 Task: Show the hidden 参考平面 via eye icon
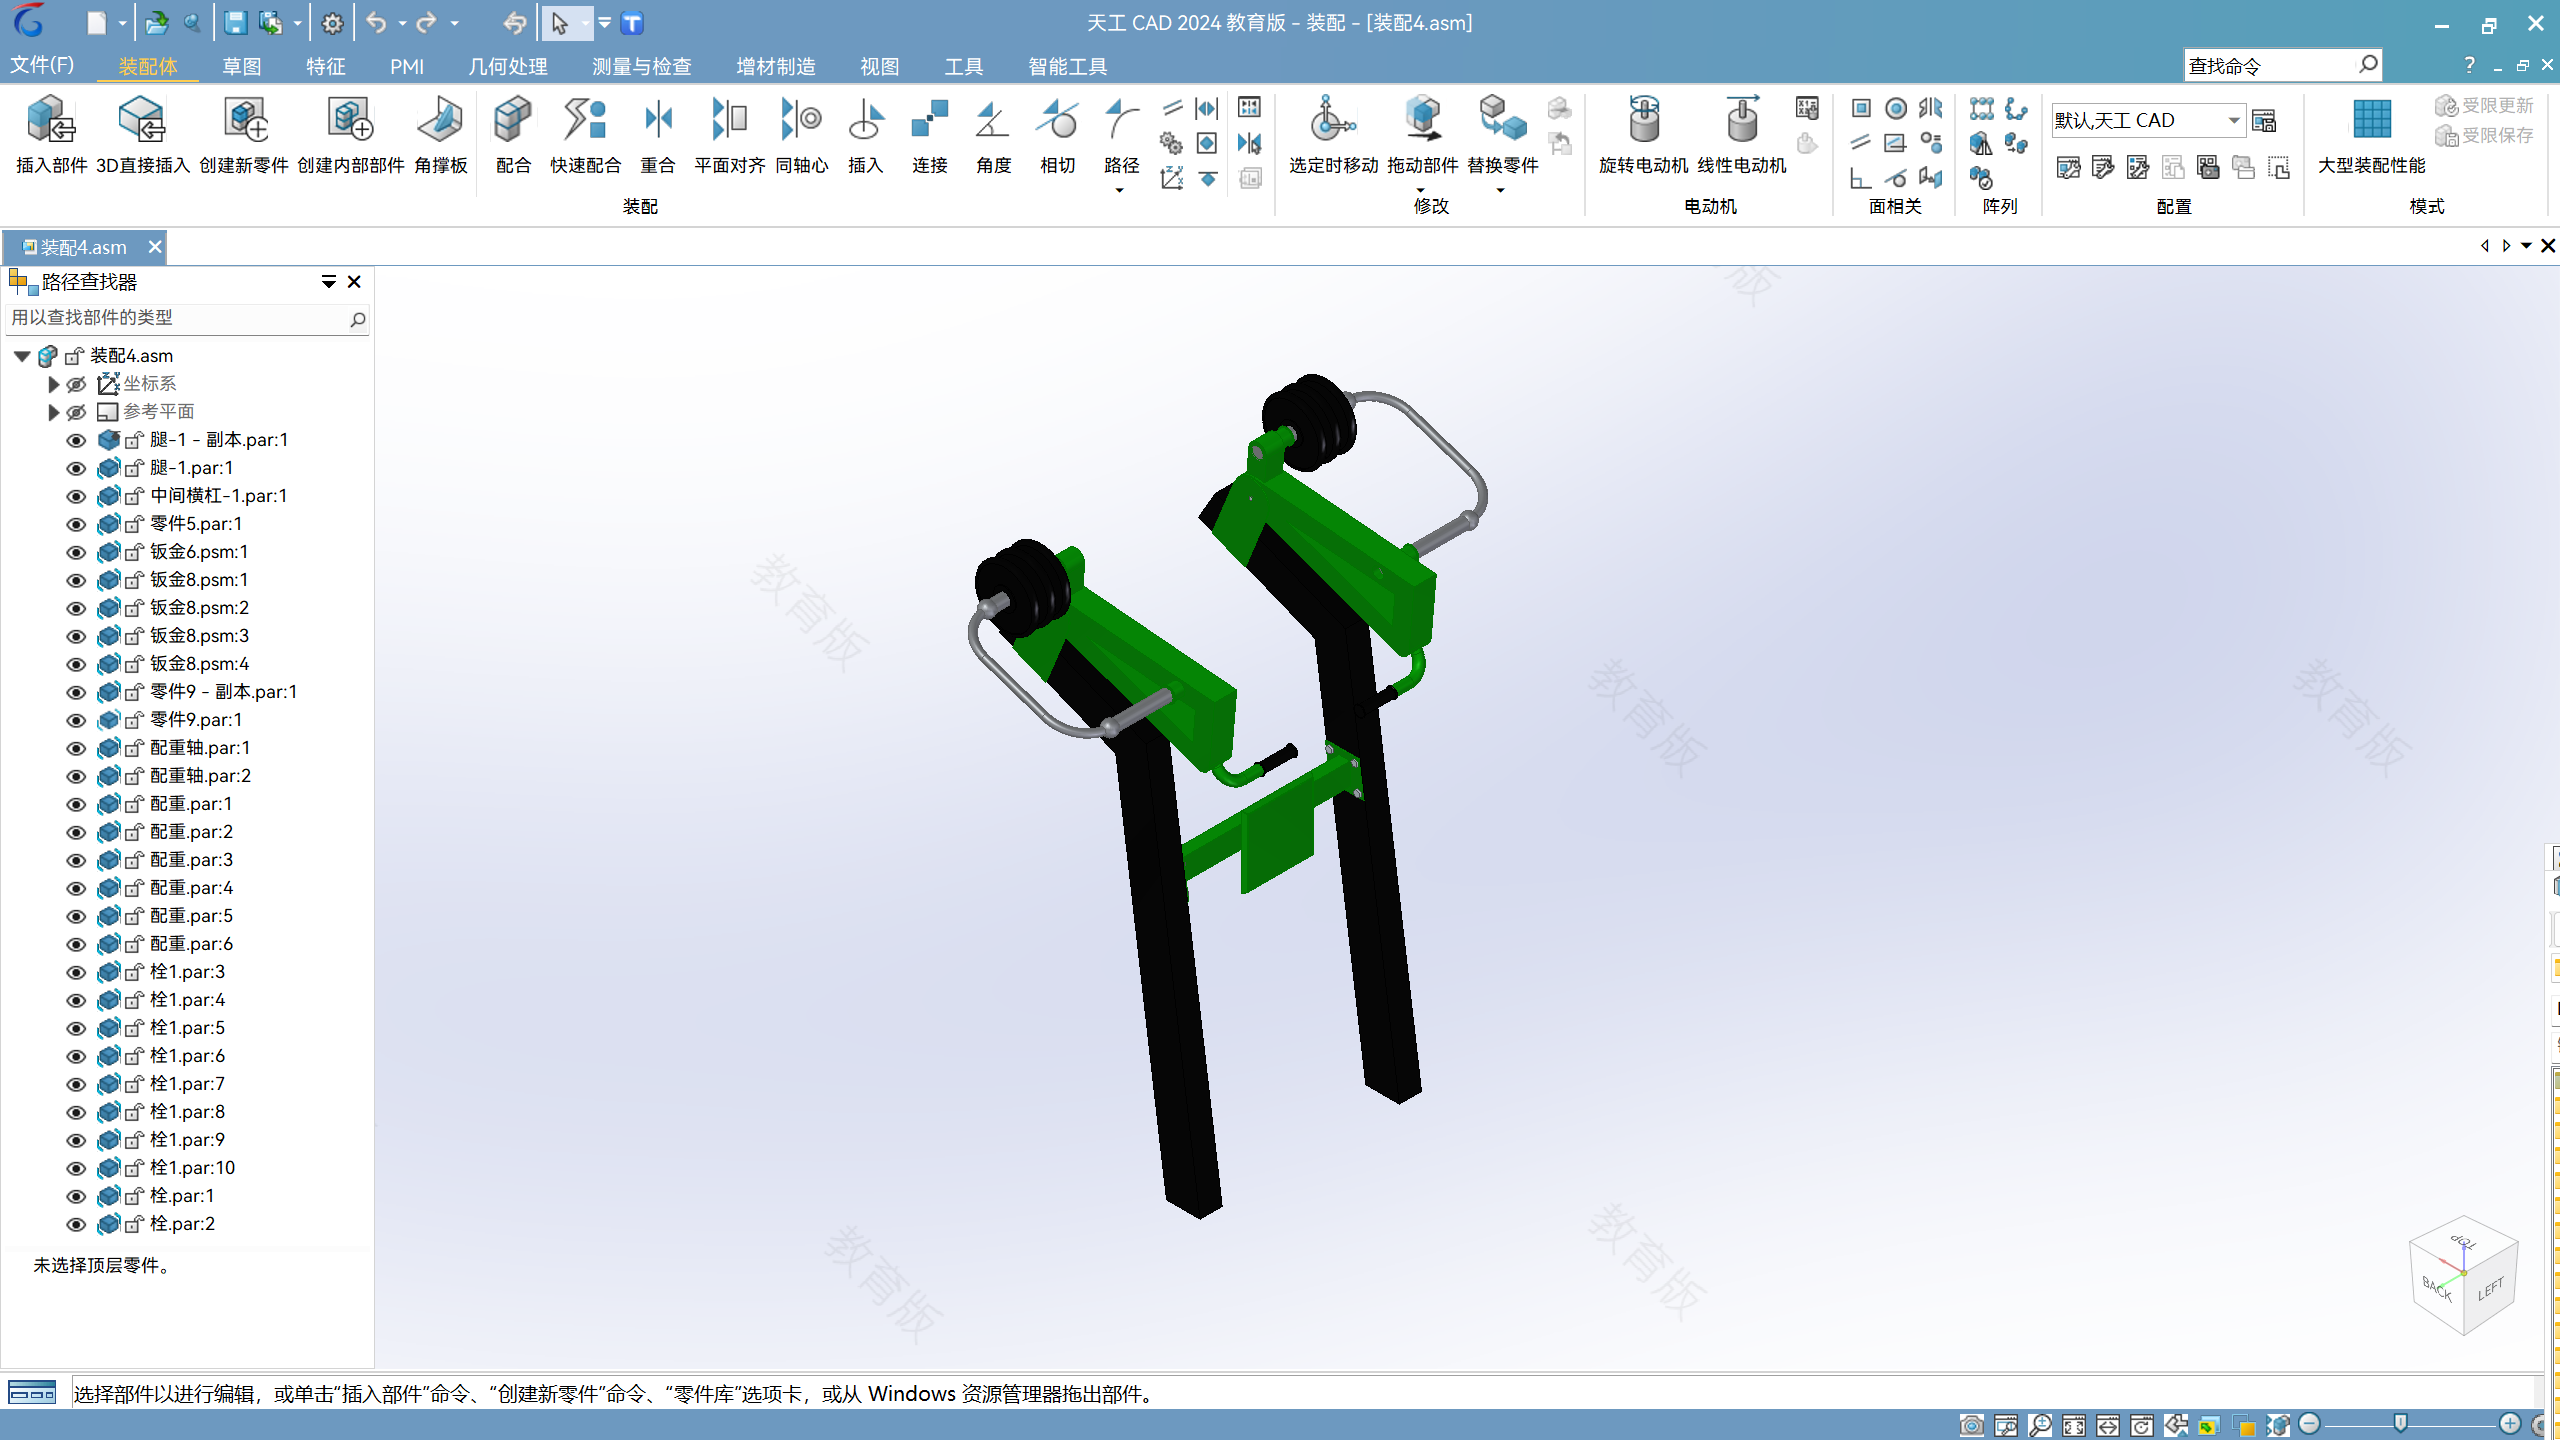point(76,412)
